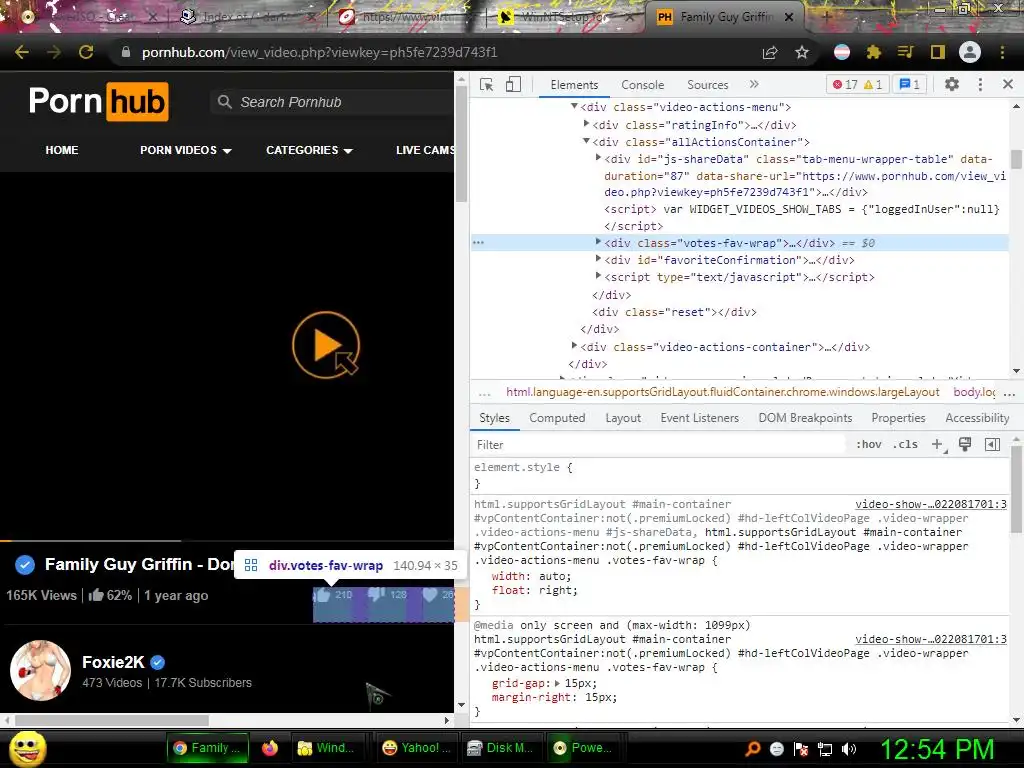This screenshot has height=768, width=1024.
Task: Collapse the video-actions-menu div node
Action: pos(574,106)
